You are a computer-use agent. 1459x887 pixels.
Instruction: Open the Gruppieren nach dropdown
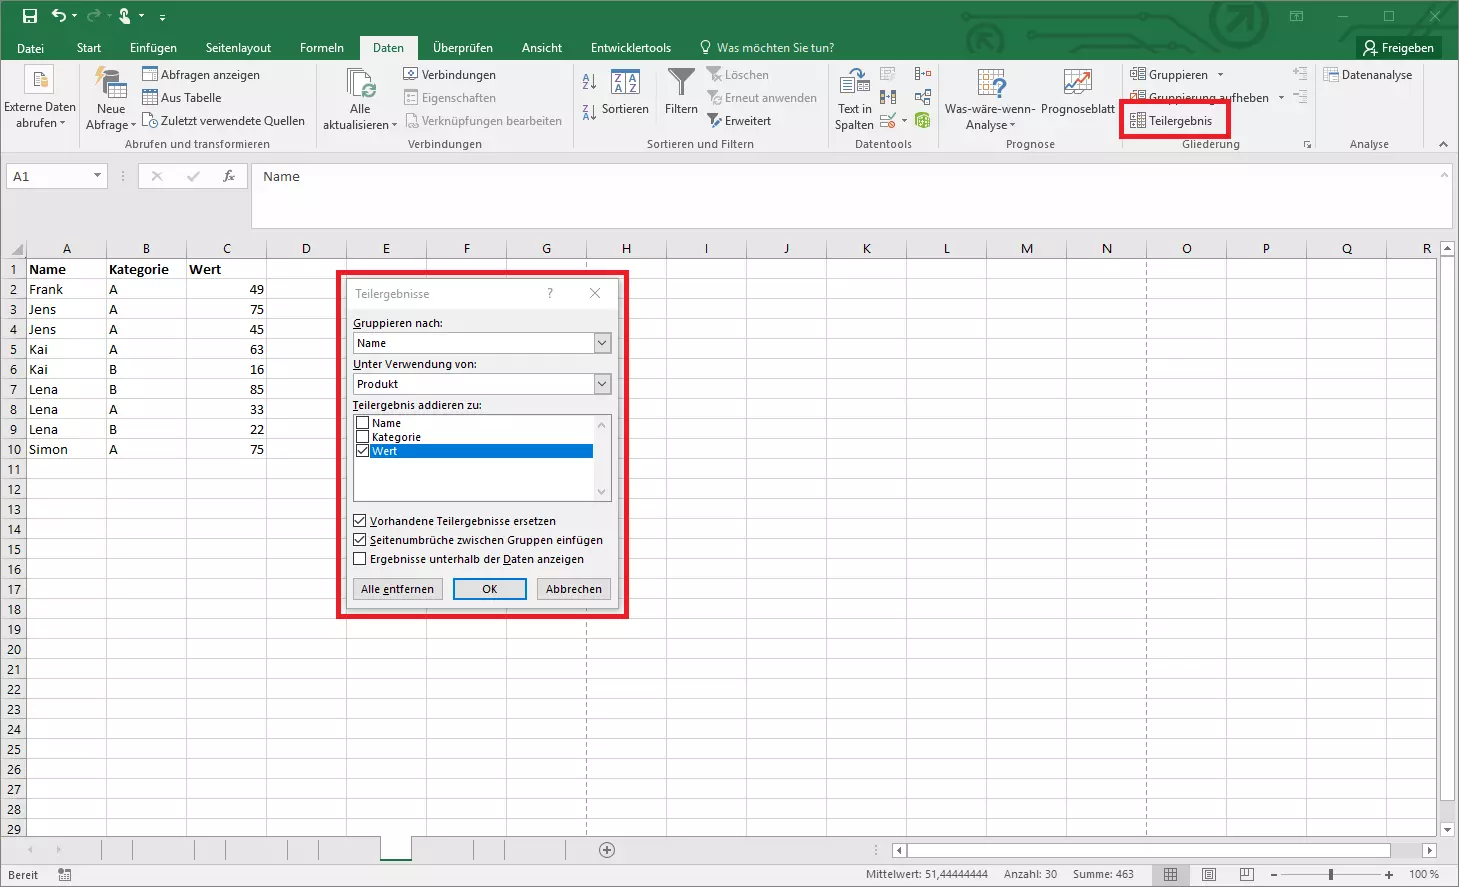602,343
